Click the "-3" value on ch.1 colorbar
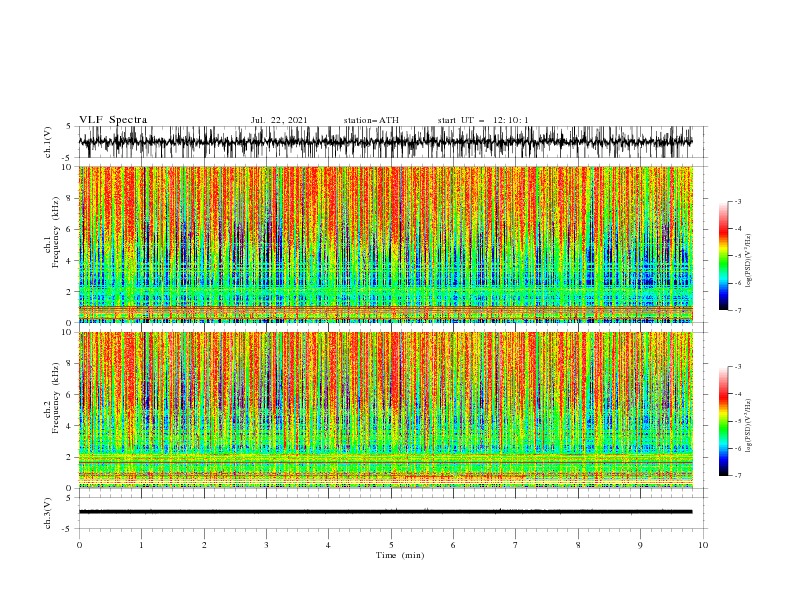This screenshot has width=792, height=612. pyautogui.click(x=737, y=201)
